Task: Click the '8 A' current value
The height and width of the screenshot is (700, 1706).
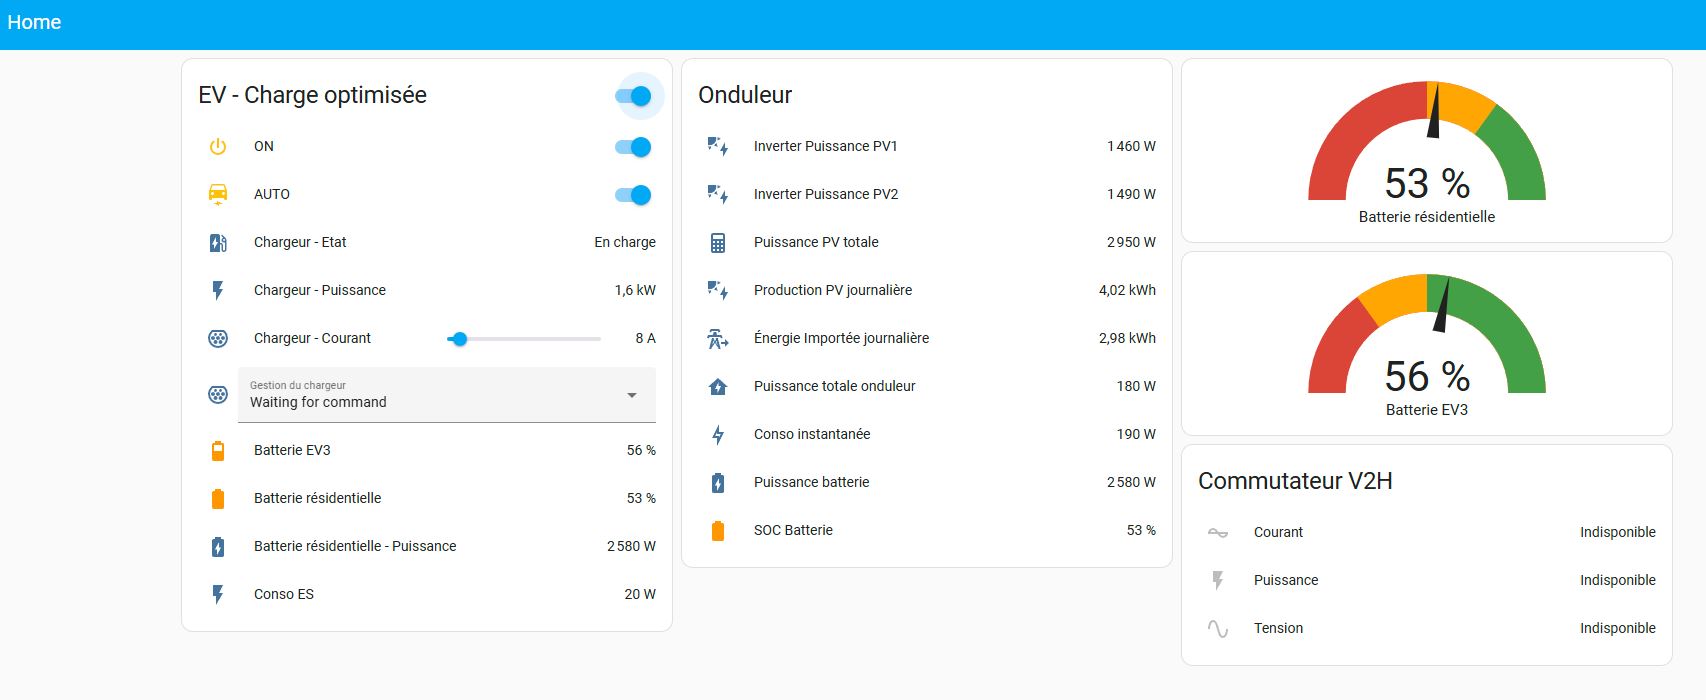Action: [x=646, y=338]
